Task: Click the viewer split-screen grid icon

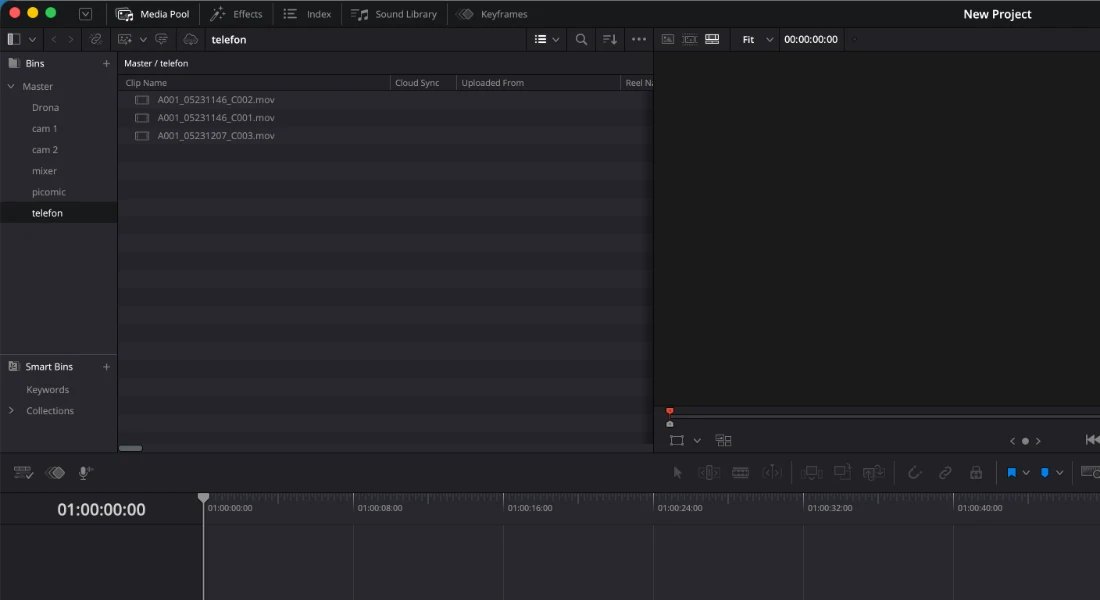Action: 723,441
